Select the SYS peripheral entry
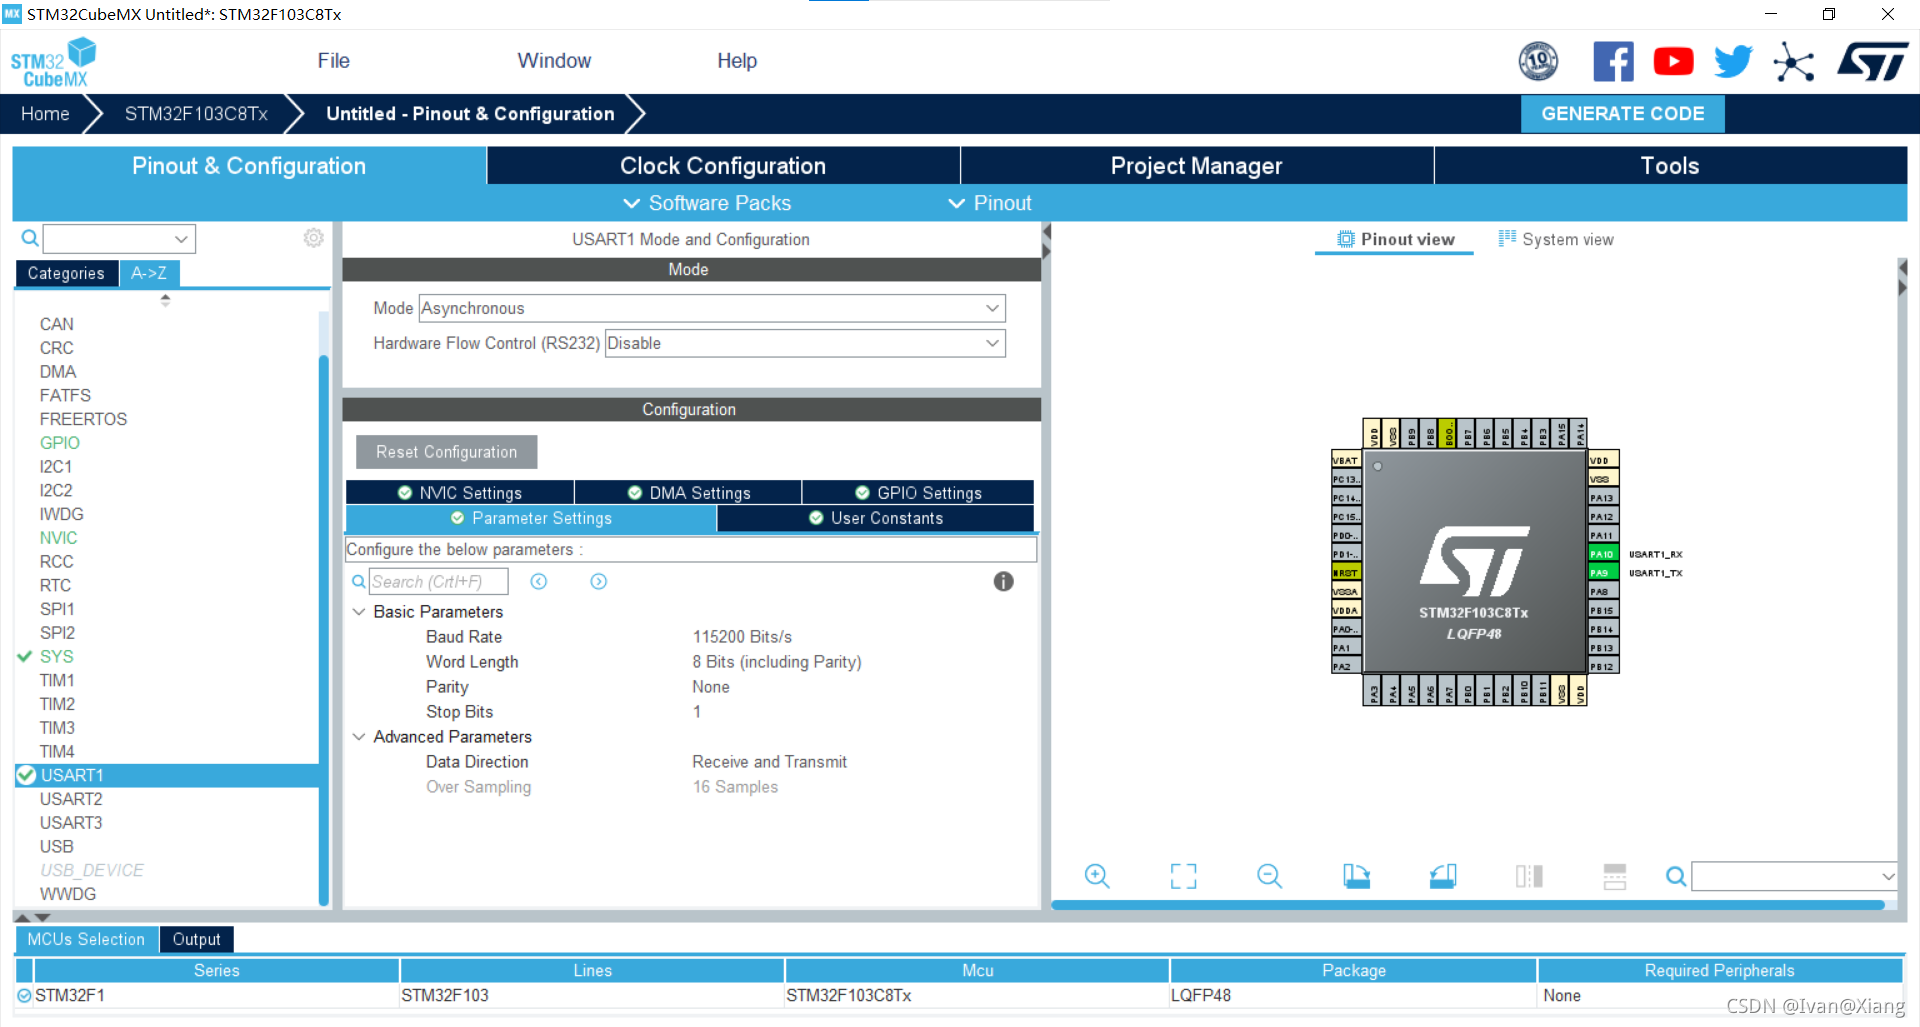This screenshot has height=1027, width=1920. coord(56,657)
